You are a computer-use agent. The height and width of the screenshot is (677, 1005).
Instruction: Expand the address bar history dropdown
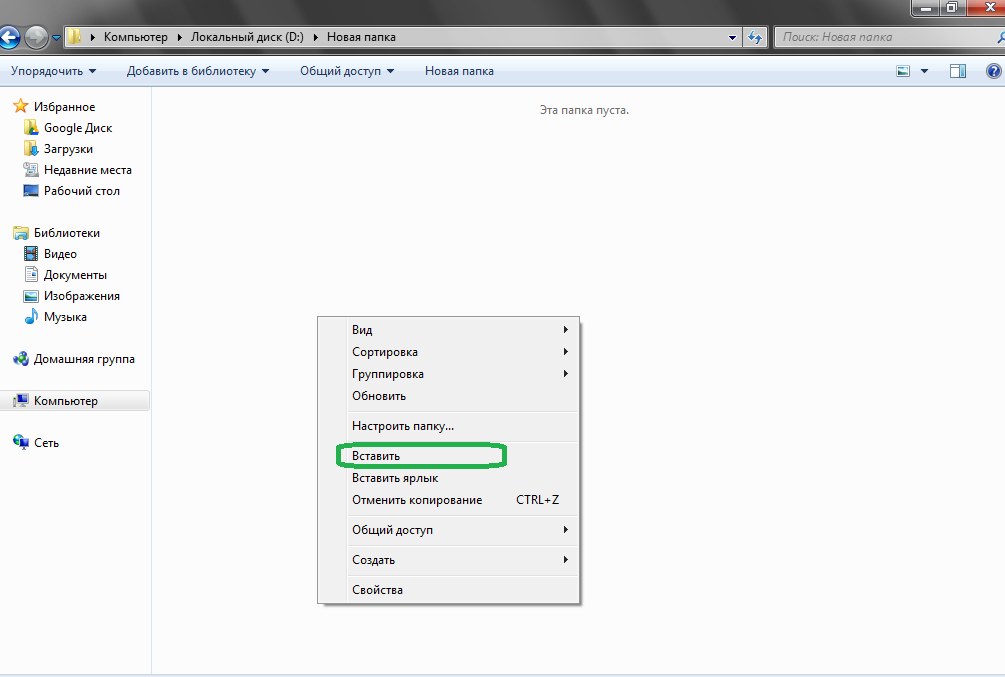click(x=732, y=38)
